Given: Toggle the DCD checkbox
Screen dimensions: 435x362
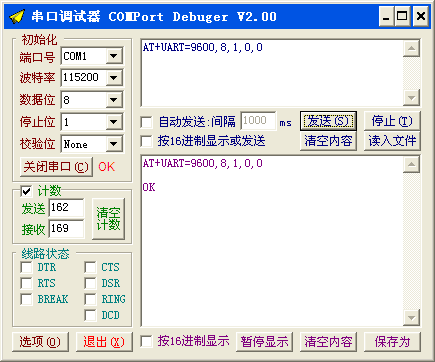Looking at the screenshot, I should 90,315.
